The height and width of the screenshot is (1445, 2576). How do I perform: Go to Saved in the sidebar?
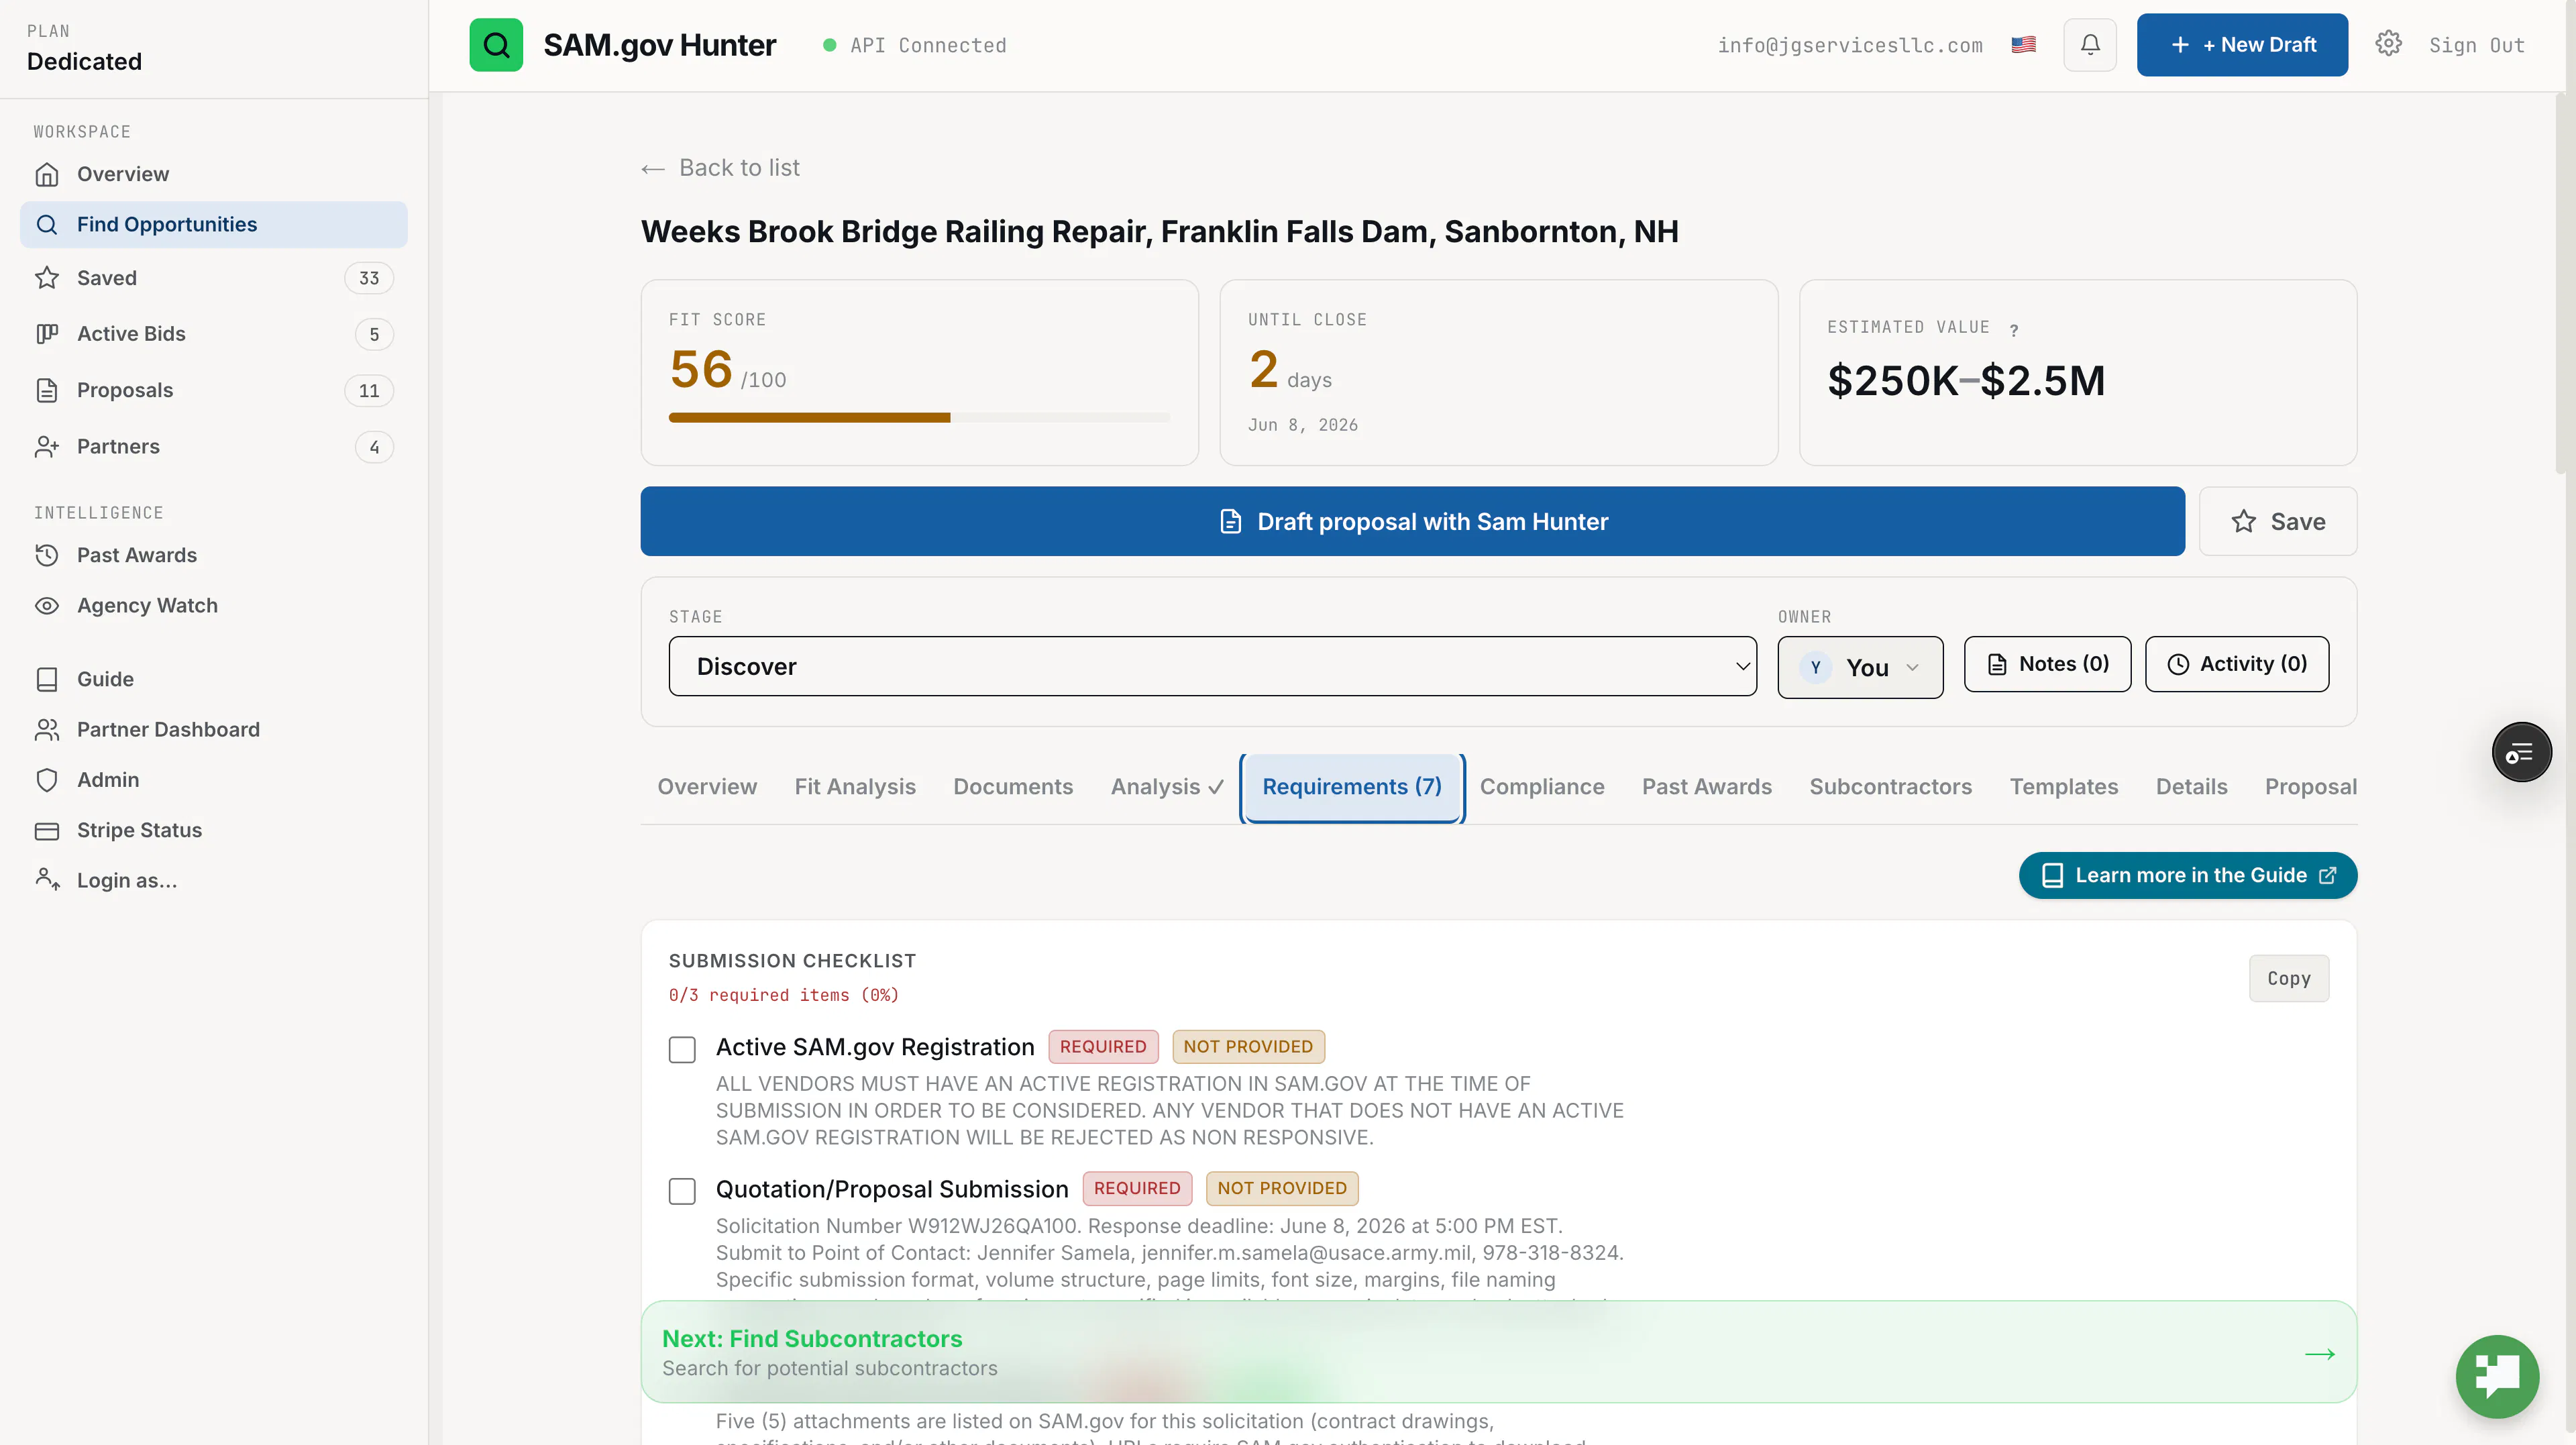pyautogui.click(x=213, y=278)
